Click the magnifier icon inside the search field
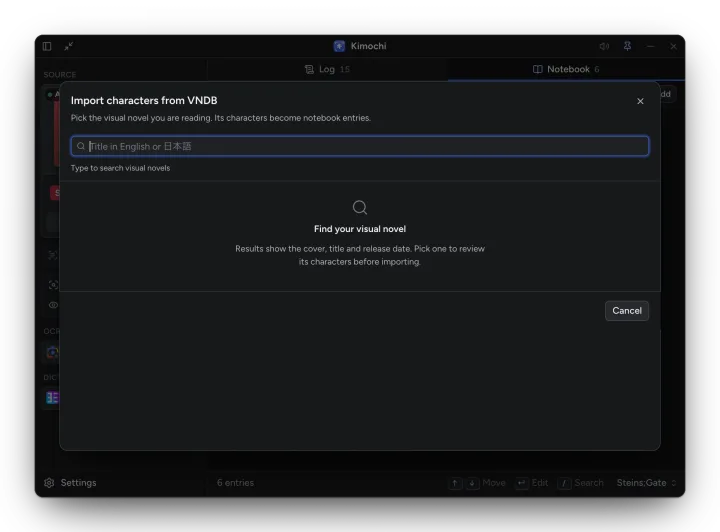Image resolution: width=720 pixels, height=532 pixels. tap(81, 146)
